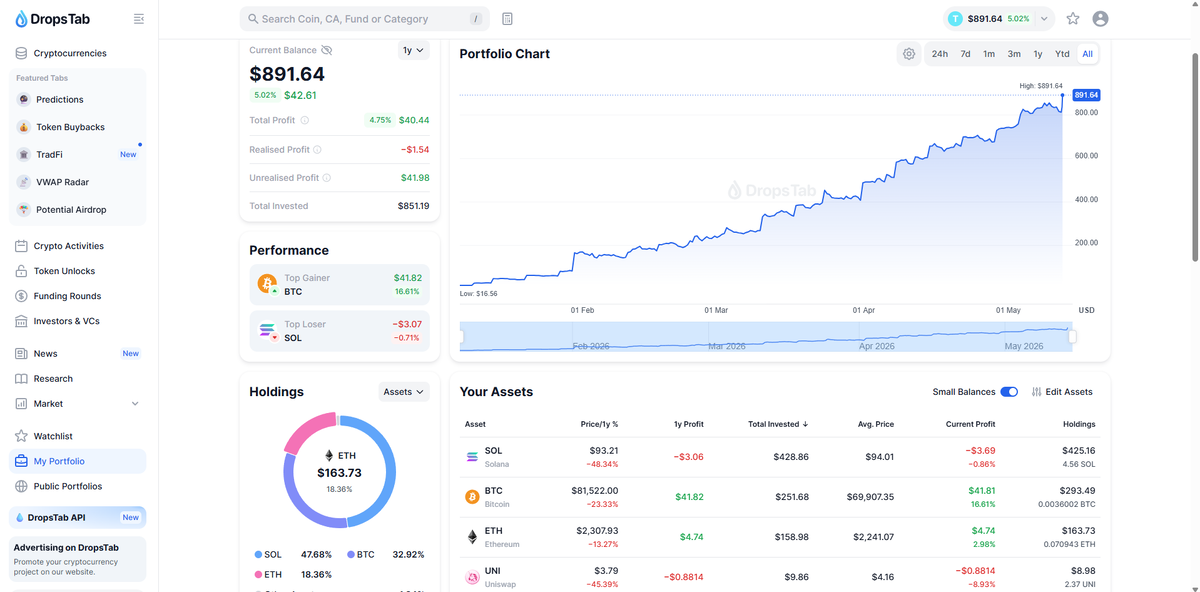
Task: Click the BTC legend color dot
Action: [351, 554]
